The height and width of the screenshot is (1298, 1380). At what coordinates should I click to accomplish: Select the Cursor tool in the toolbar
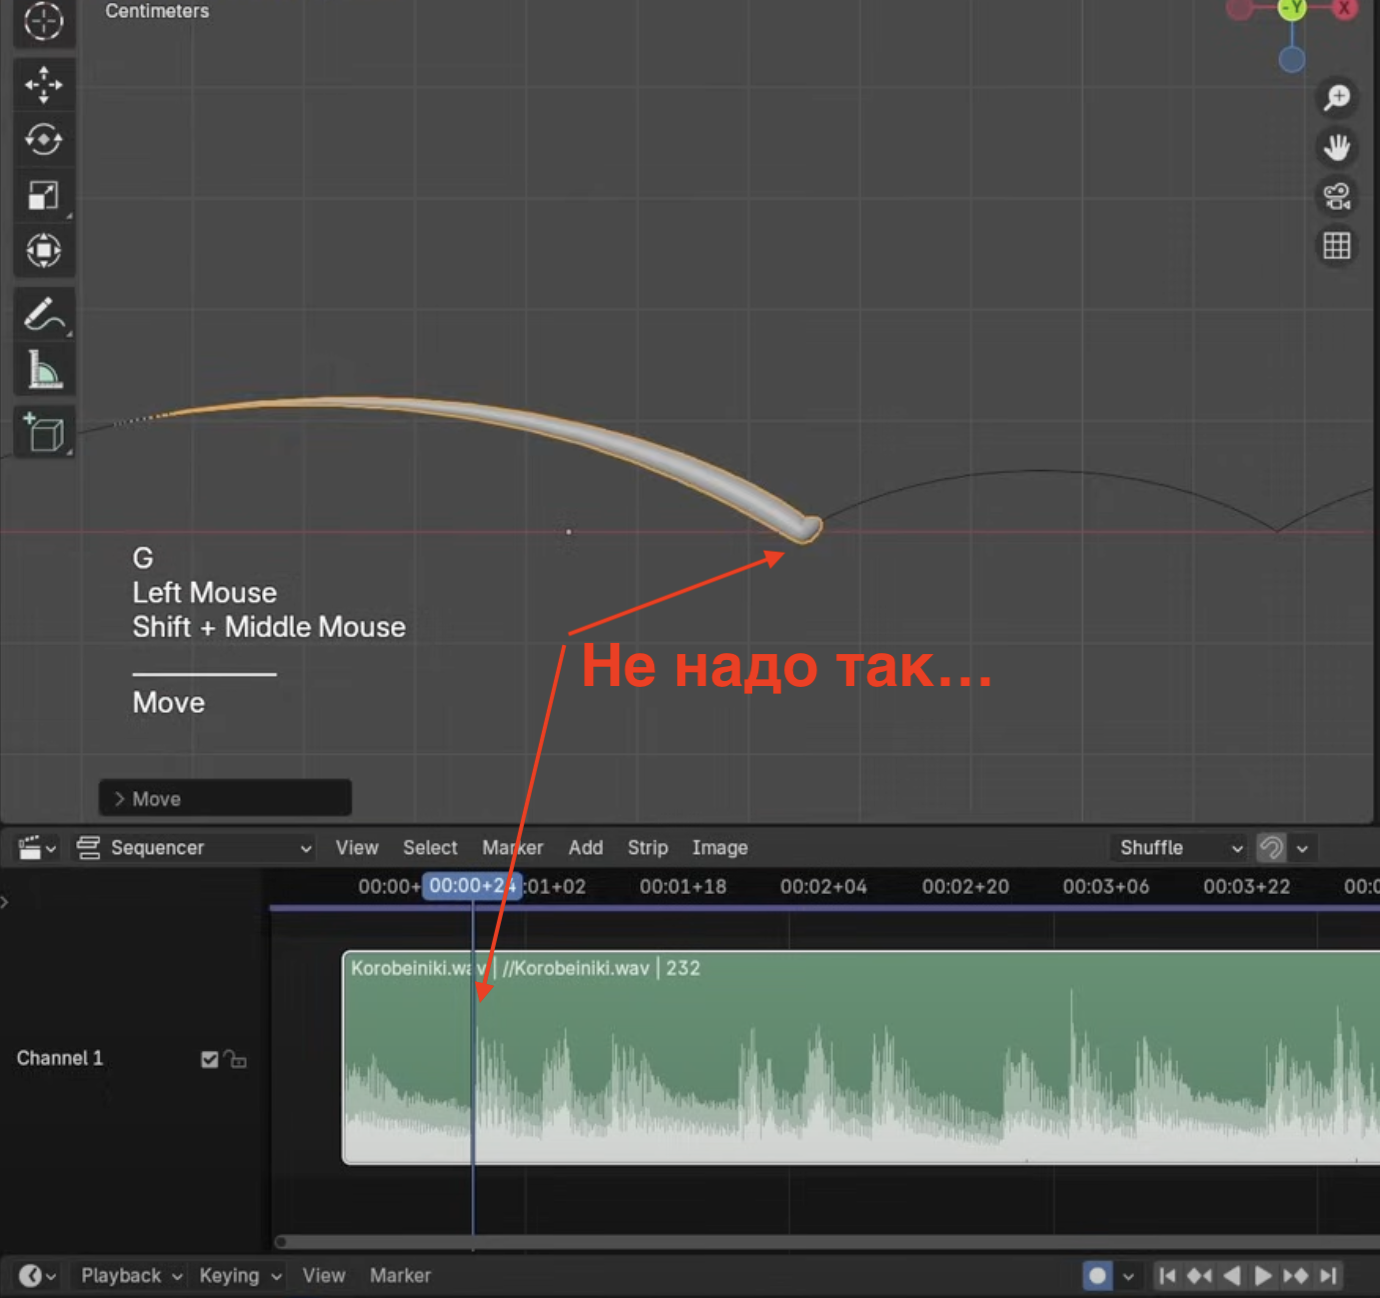pyautogui.click(x=43, y=21)
